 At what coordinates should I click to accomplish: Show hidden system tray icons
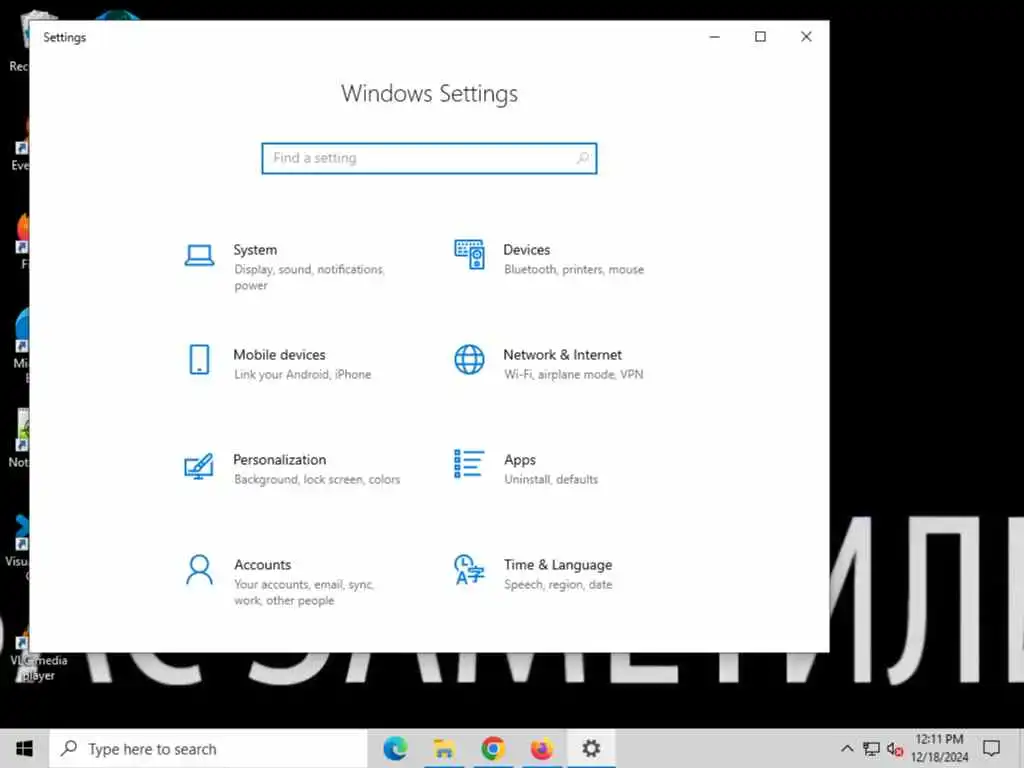click(847, 748)
